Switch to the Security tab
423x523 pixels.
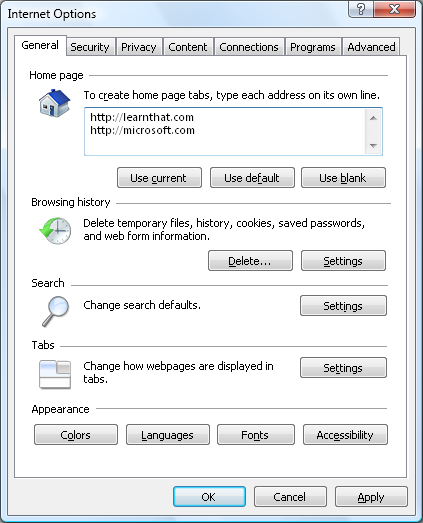[90, 47]
